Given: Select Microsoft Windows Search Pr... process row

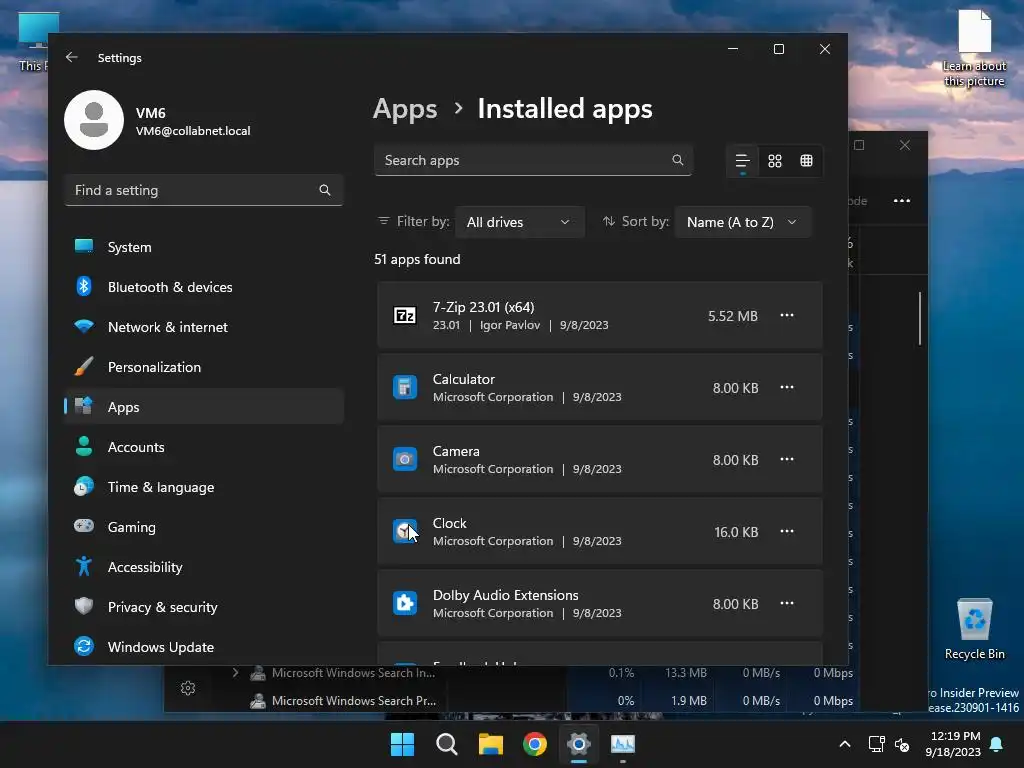Looking at the screenshot, I should coord(509,701).
